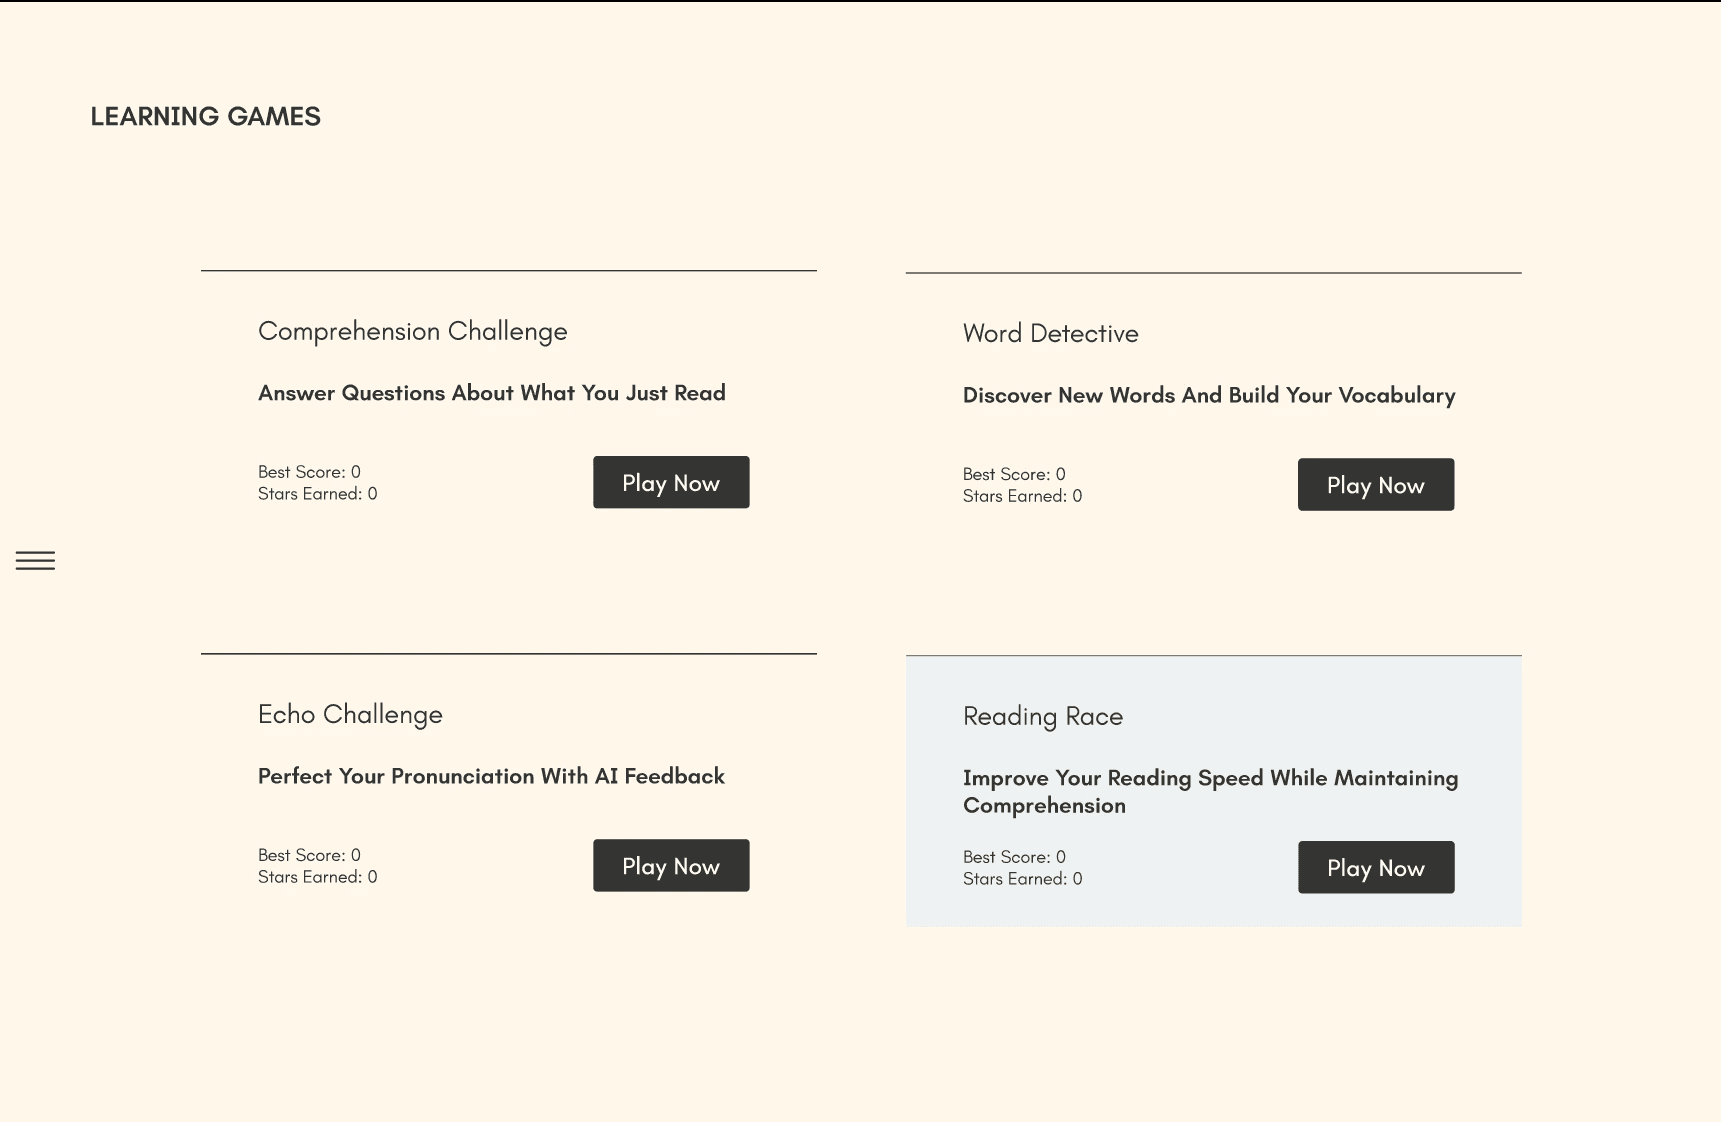Screen dimensions: 1721x1122
Task: Play Now for Comprehension Challenge
Action: pyautogui.click(x=671, y=482)
